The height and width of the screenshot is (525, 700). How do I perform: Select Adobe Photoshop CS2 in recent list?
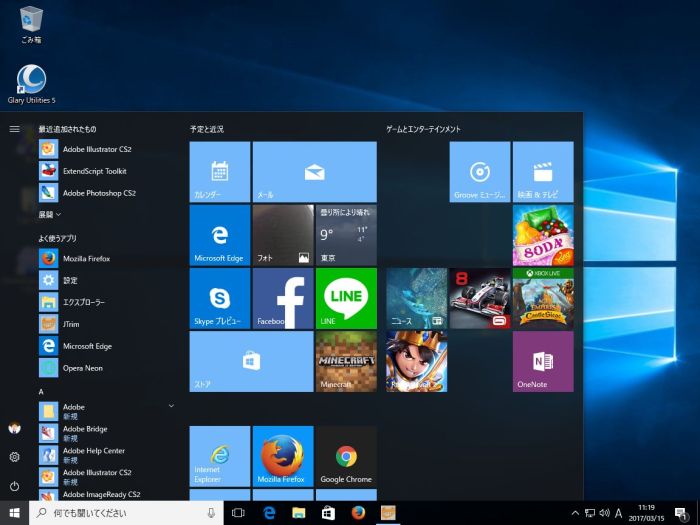click(x=98, y=193)
